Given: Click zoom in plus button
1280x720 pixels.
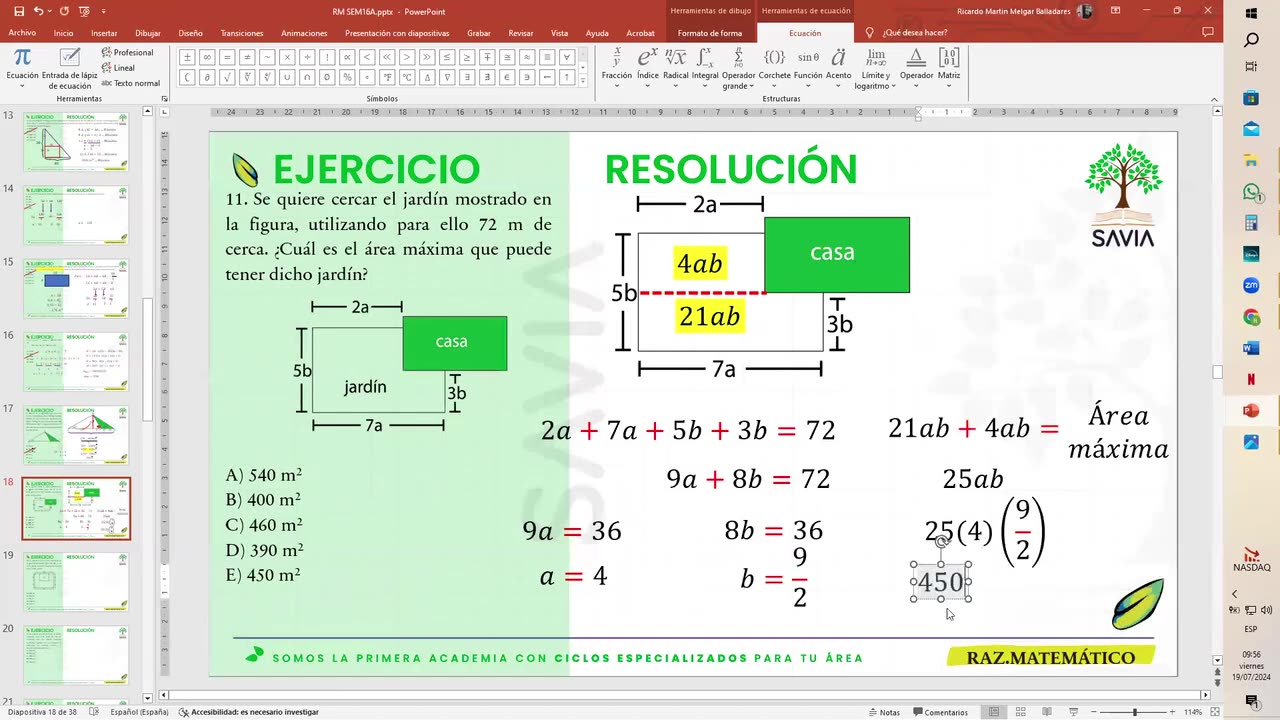Looking at the screenshot, I should pyautogui.click(x=1172, y=712).
